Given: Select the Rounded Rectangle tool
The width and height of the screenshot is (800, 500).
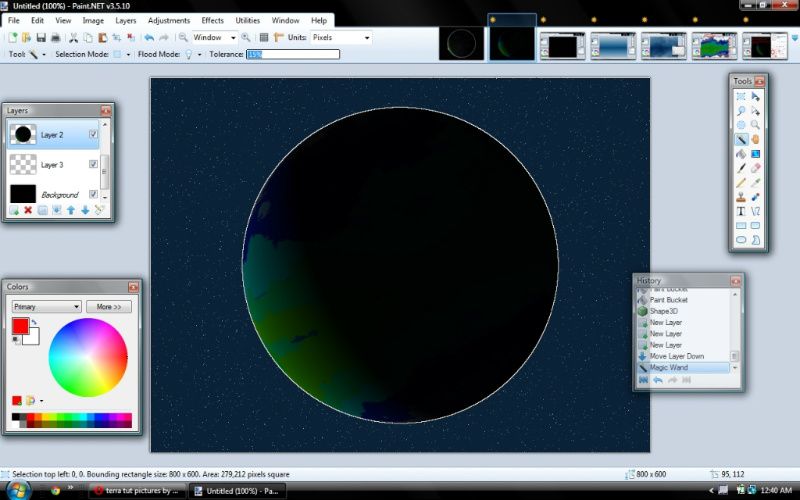Looking at the screenshot, I should tap(756, 226).
